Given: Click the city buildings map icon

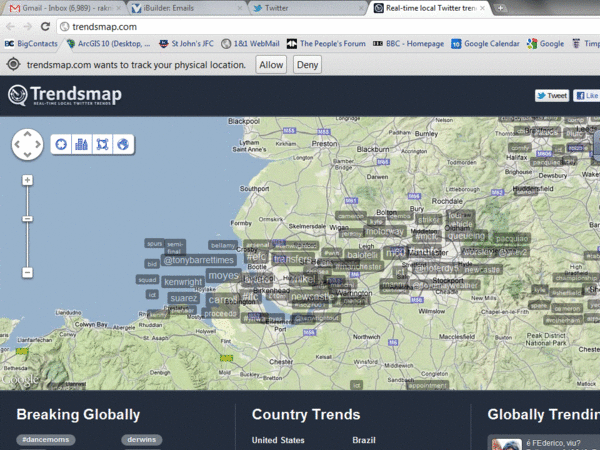Looking at the screenshot, I should click(82, 144).
